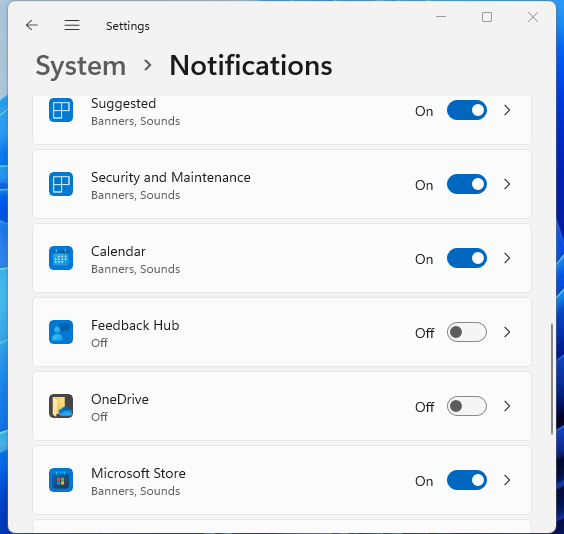
Task: Click the OneDrive app icon
Action: (x=61, y=406)
